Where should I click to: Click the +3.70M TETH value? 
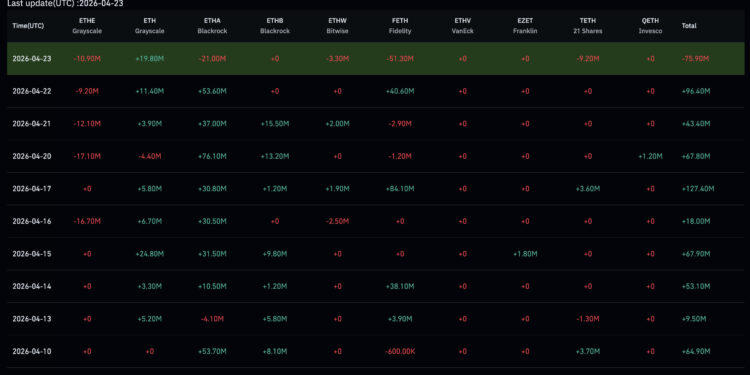pyautogui.click(x=588, y=351)
